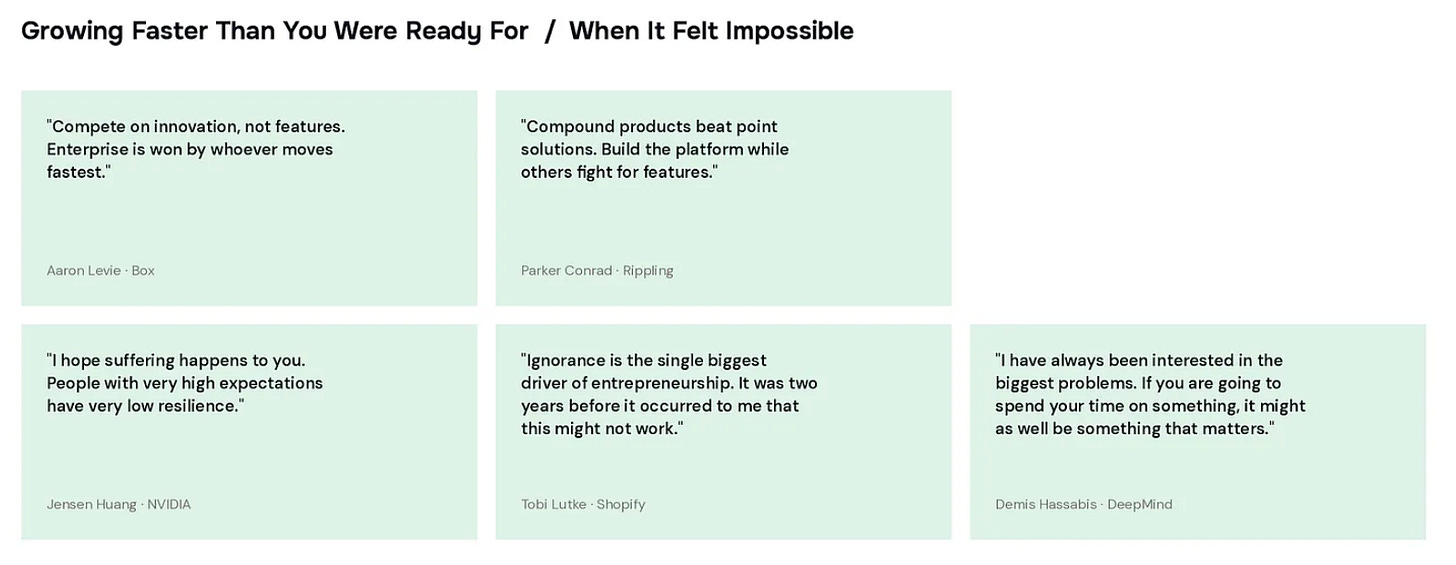Open the Jensen Huang author name
Screen dimensions: 1456x565
pos(91,505)
